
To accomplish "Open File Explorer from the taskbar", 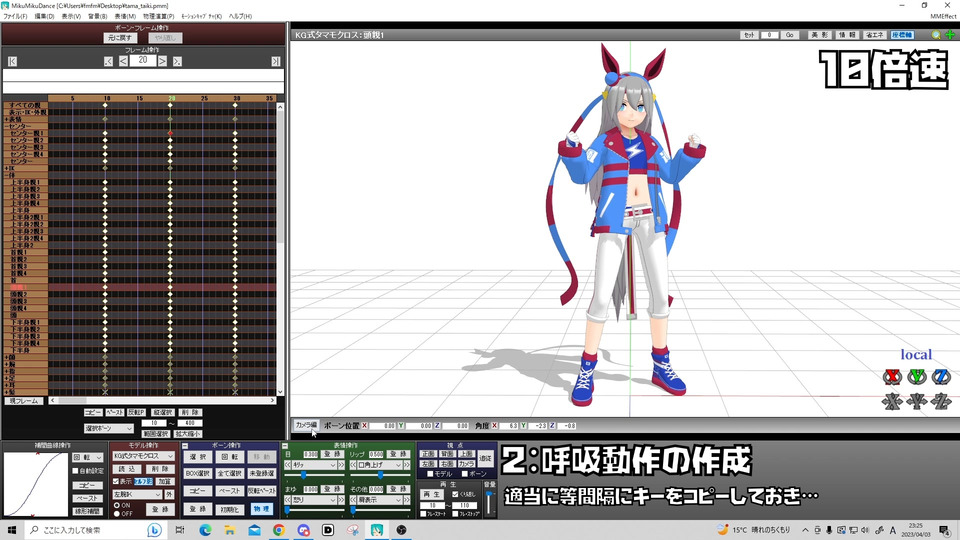I will [x=230, y=530].
